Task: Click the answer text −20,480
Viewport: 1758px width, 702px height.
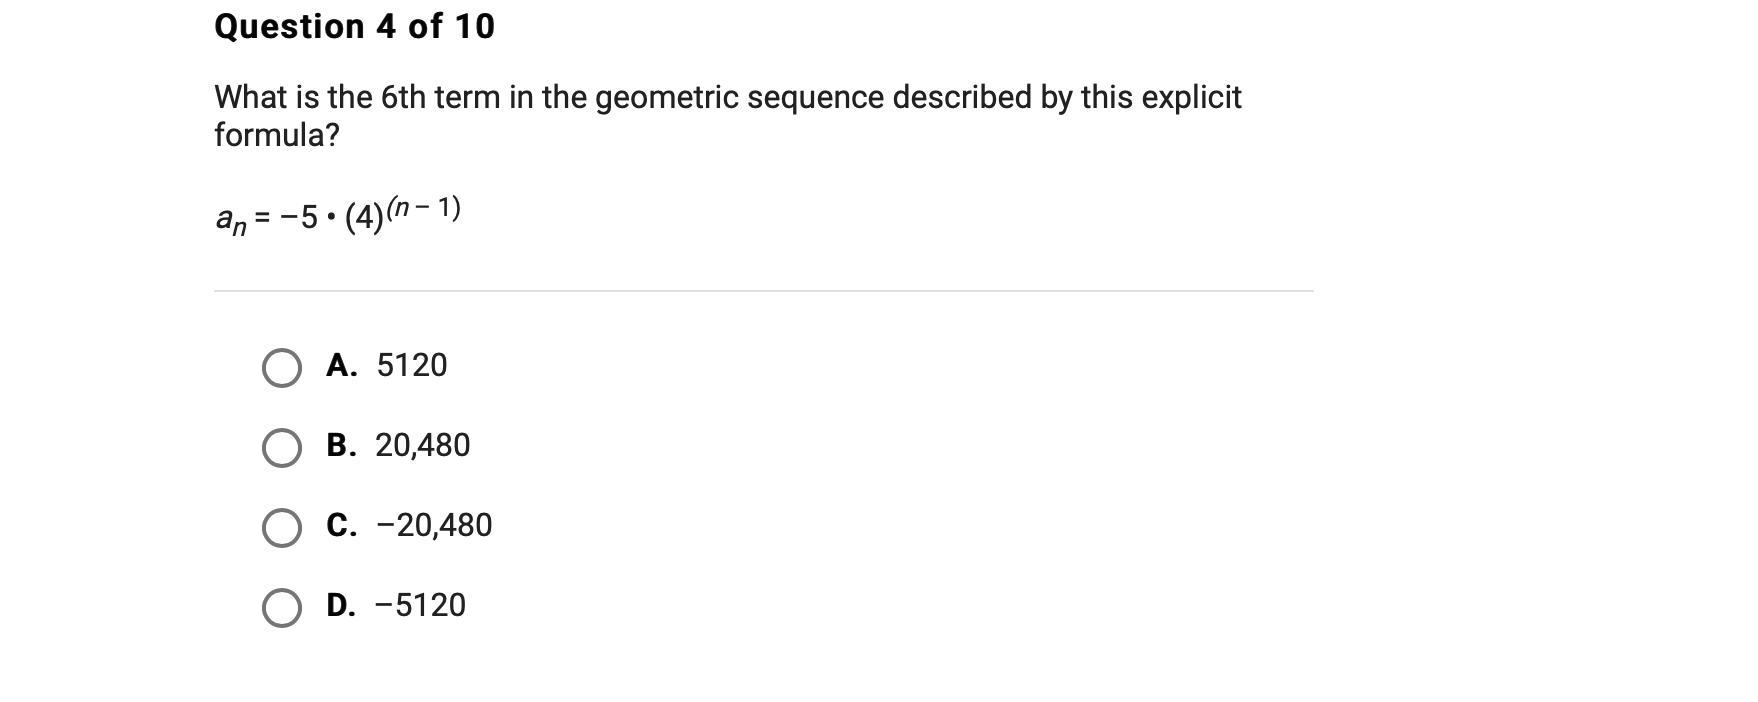Action: coord(434,526)
